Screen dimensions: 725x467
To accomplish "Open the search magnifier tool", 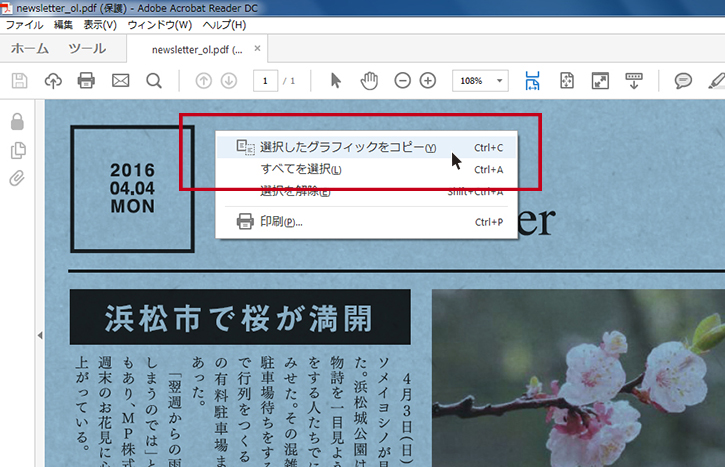I will pyautogui.click(x=154, y=80).
